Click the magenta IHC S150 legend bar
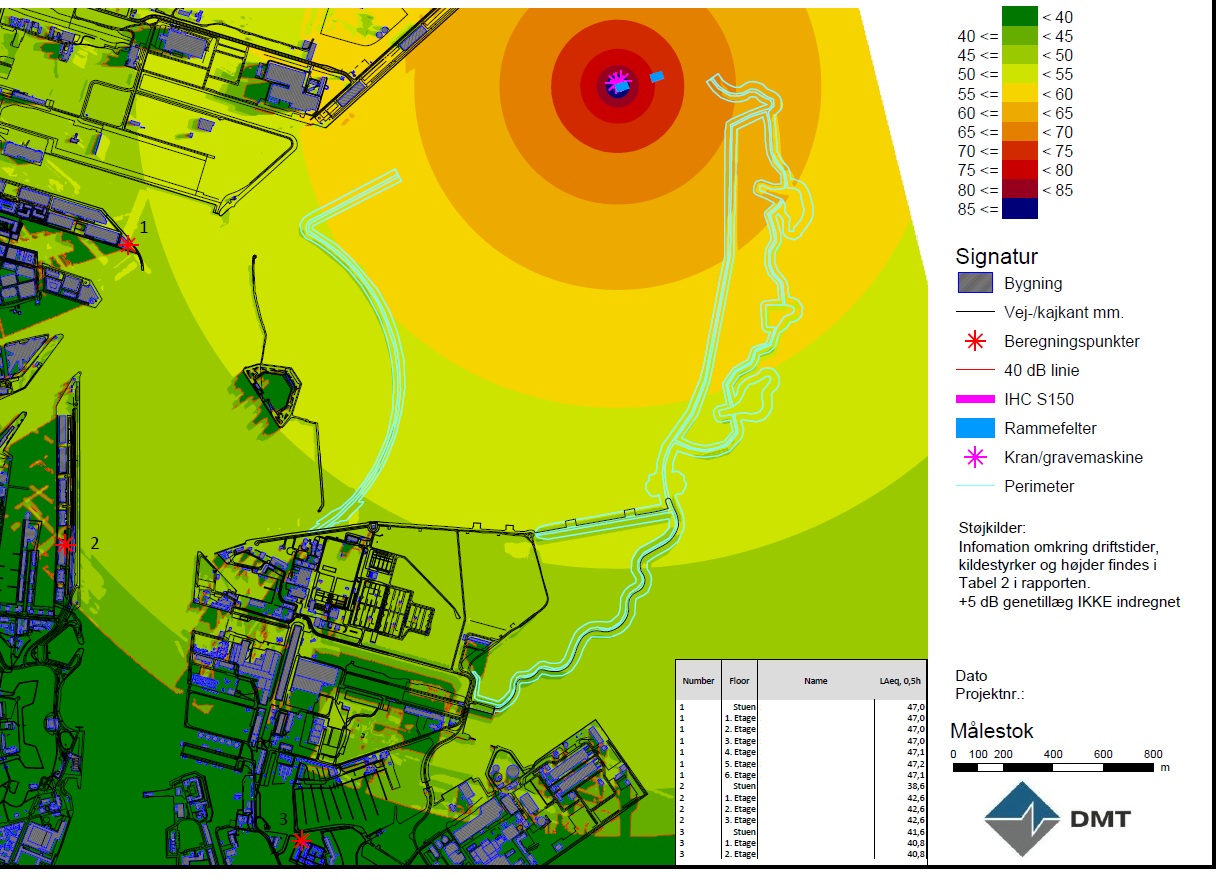 (x=975, y=399)
